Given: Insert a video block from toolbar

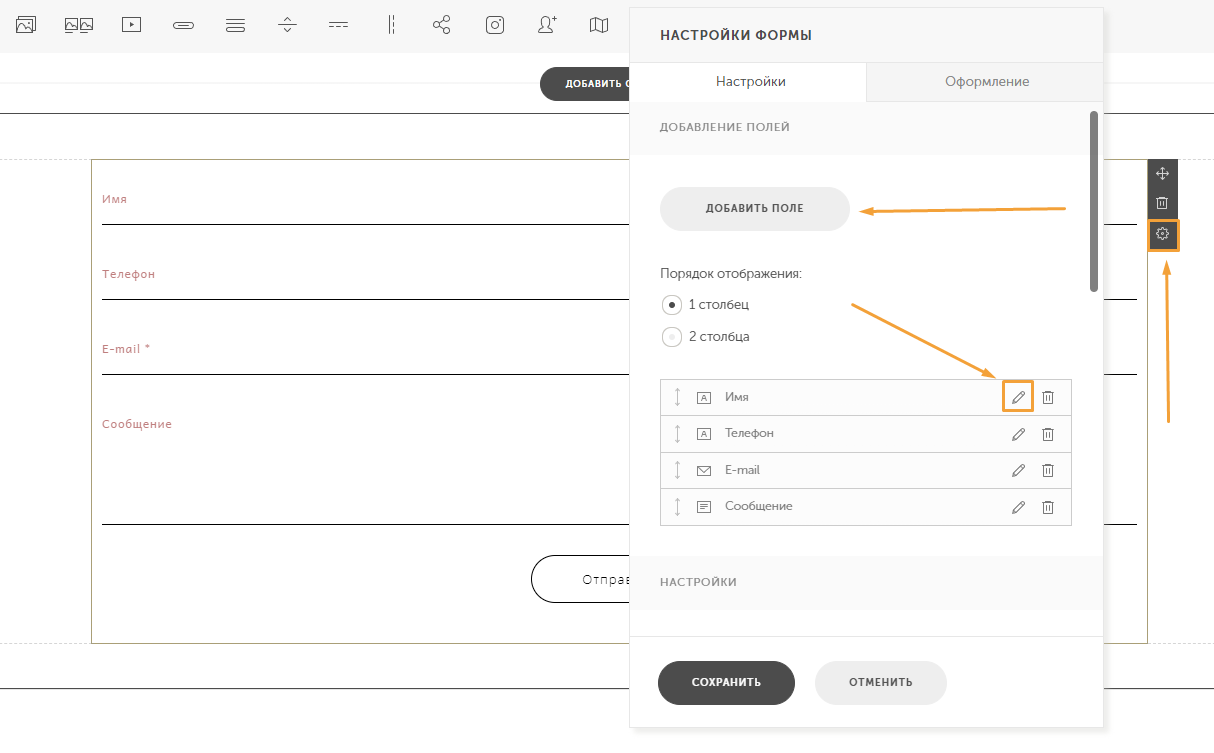Looking at the screenshot, I should click(x=131, y=25).
